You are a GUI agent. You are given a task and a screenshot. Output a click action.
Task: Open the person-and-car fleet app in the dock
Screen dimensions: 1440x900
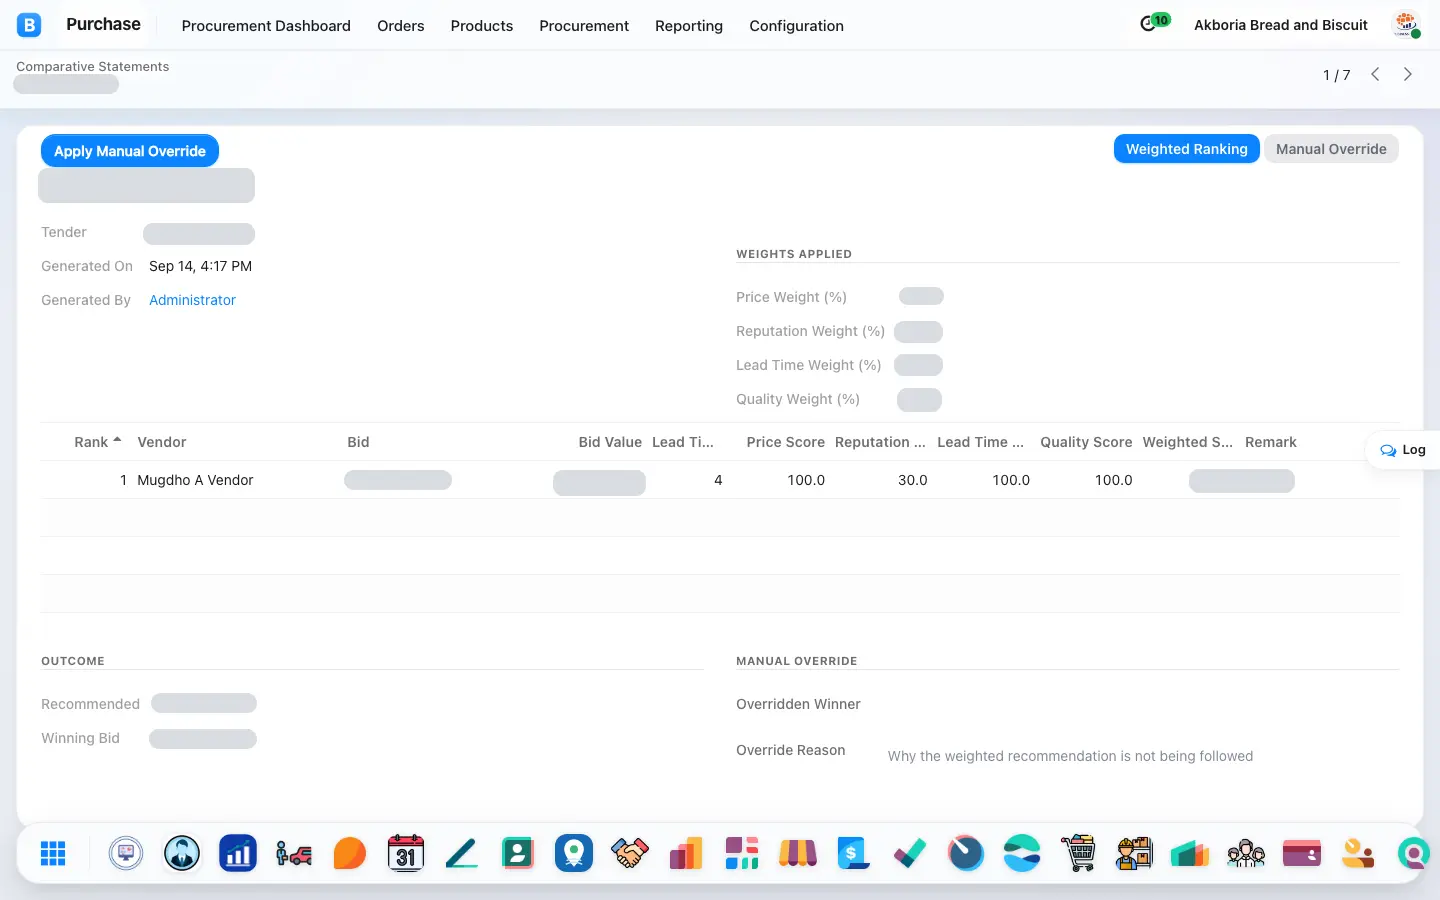coord(294,853)
